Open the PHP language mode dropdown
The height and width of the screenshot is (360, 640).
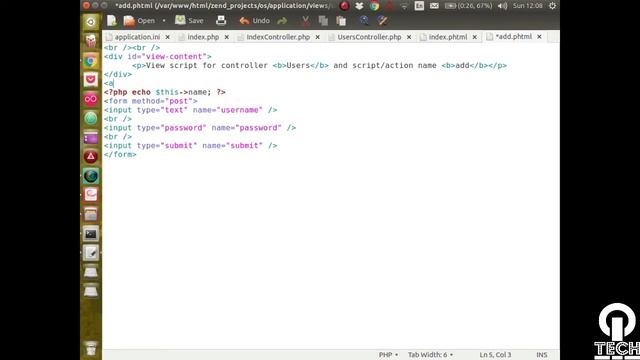(388, 355)
